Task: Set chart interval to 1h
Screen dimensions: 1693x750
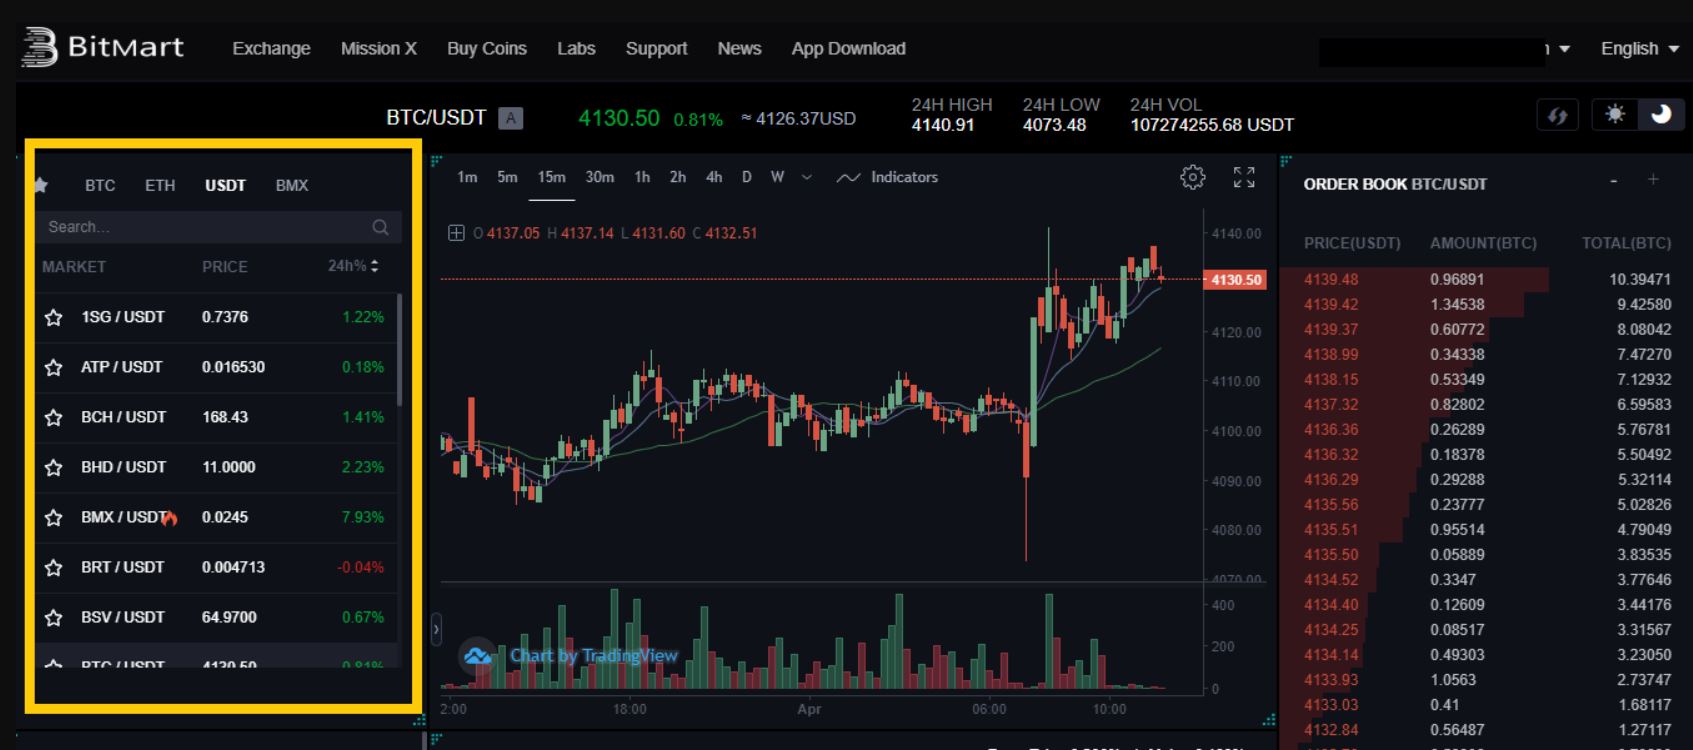Action: click(x=642, y=177)
